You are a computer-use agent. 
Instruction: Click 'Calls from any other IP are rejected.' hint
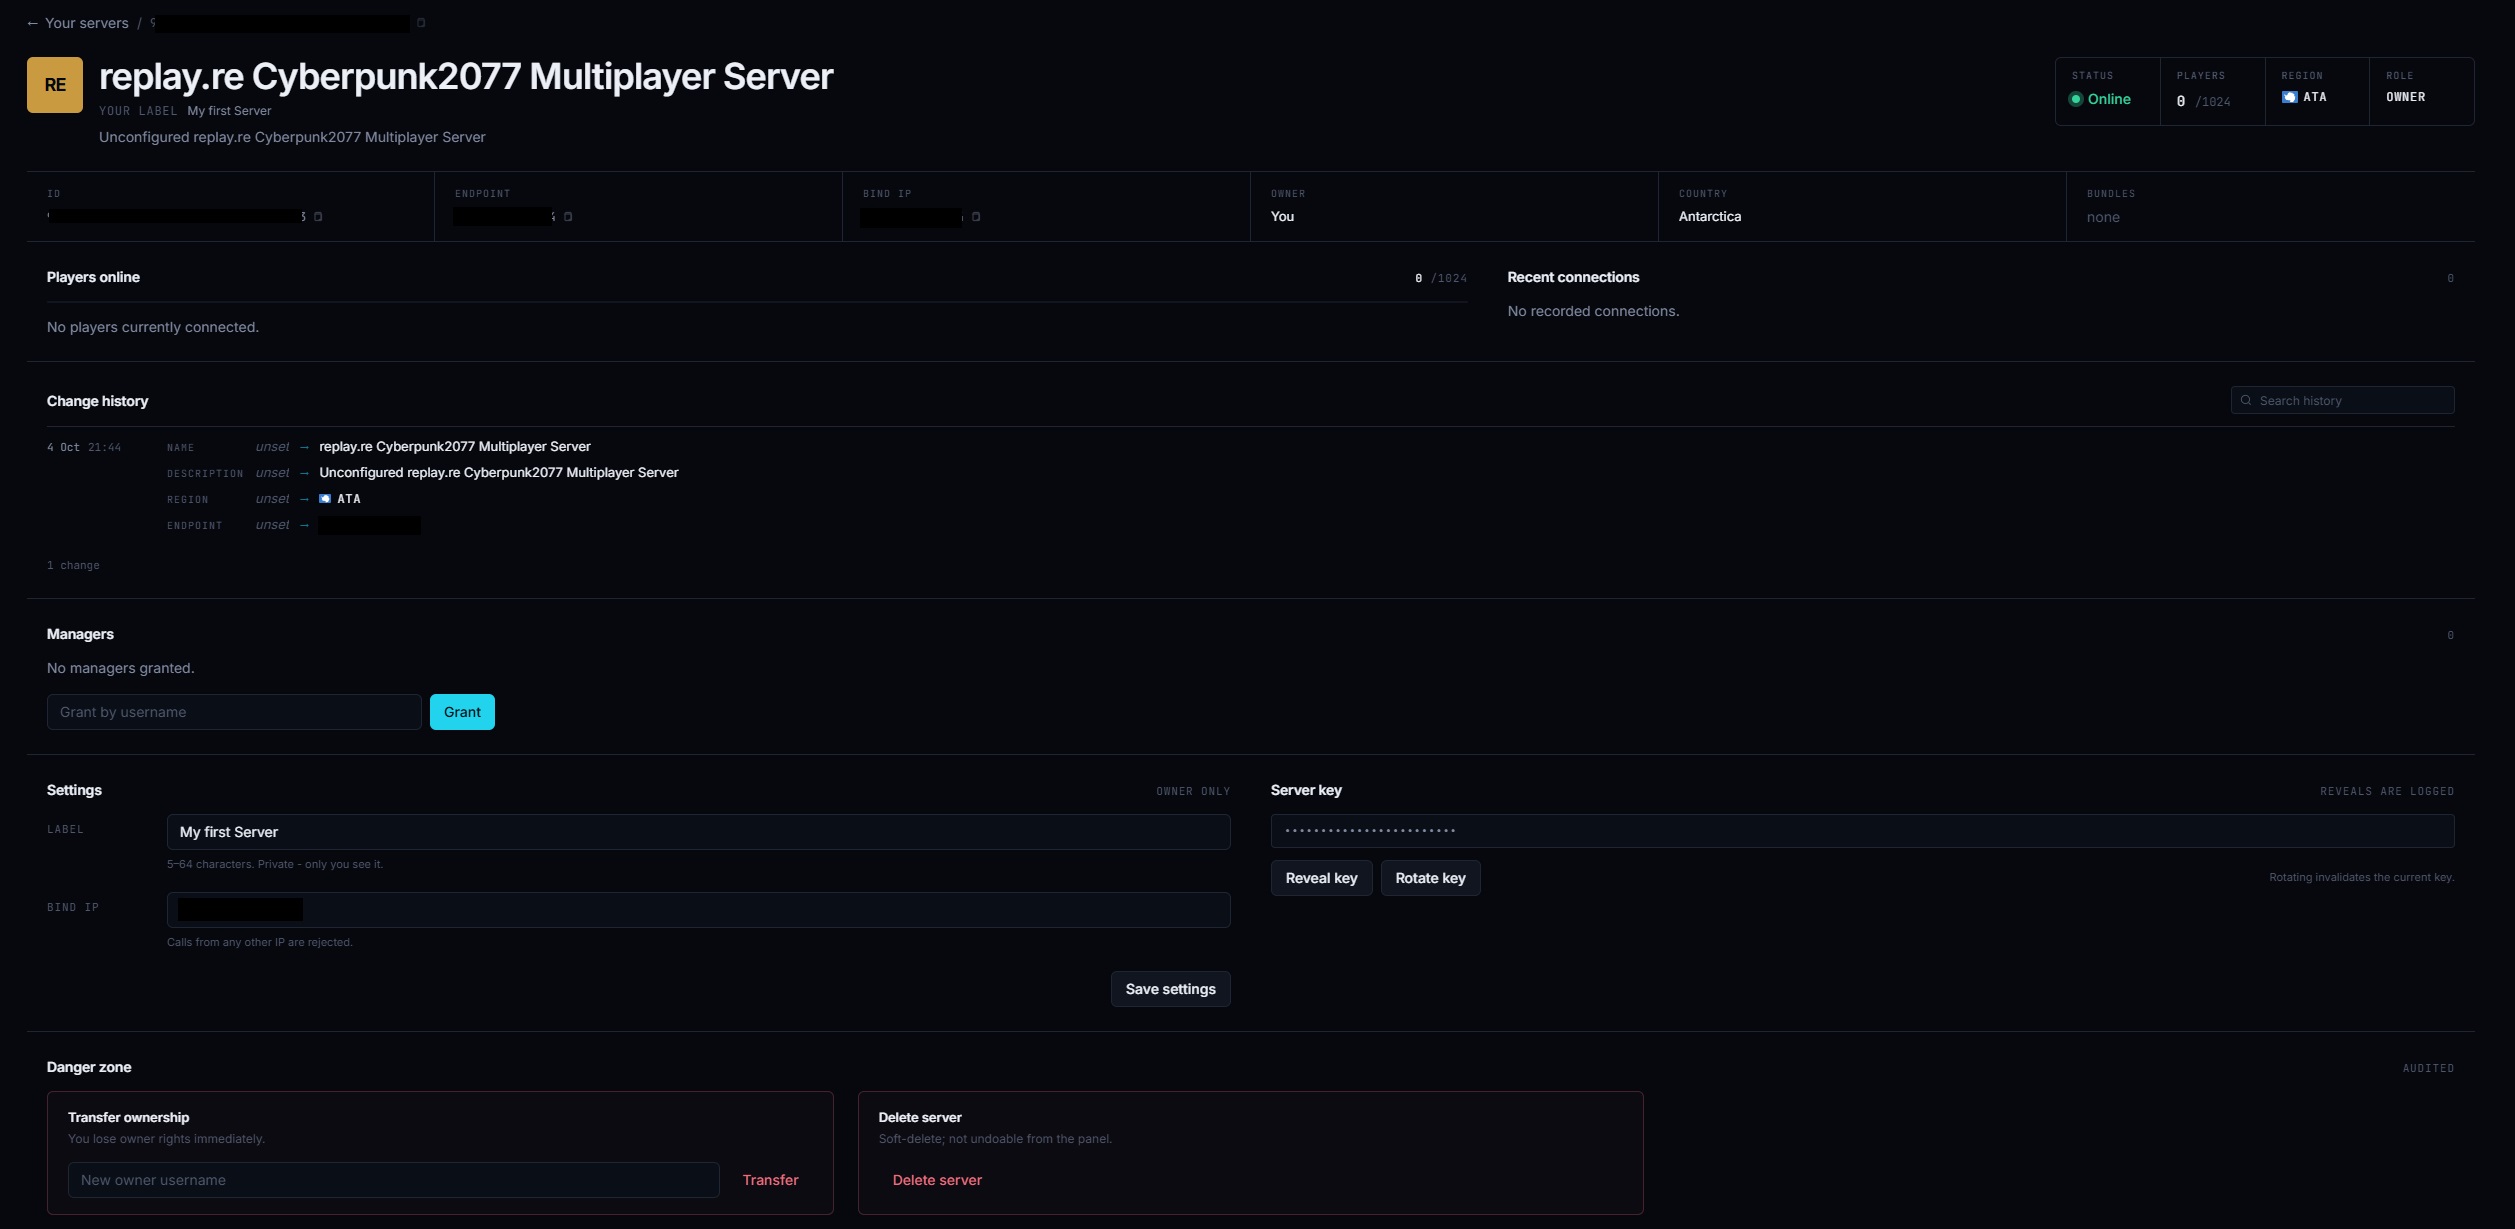click(260, 942)
